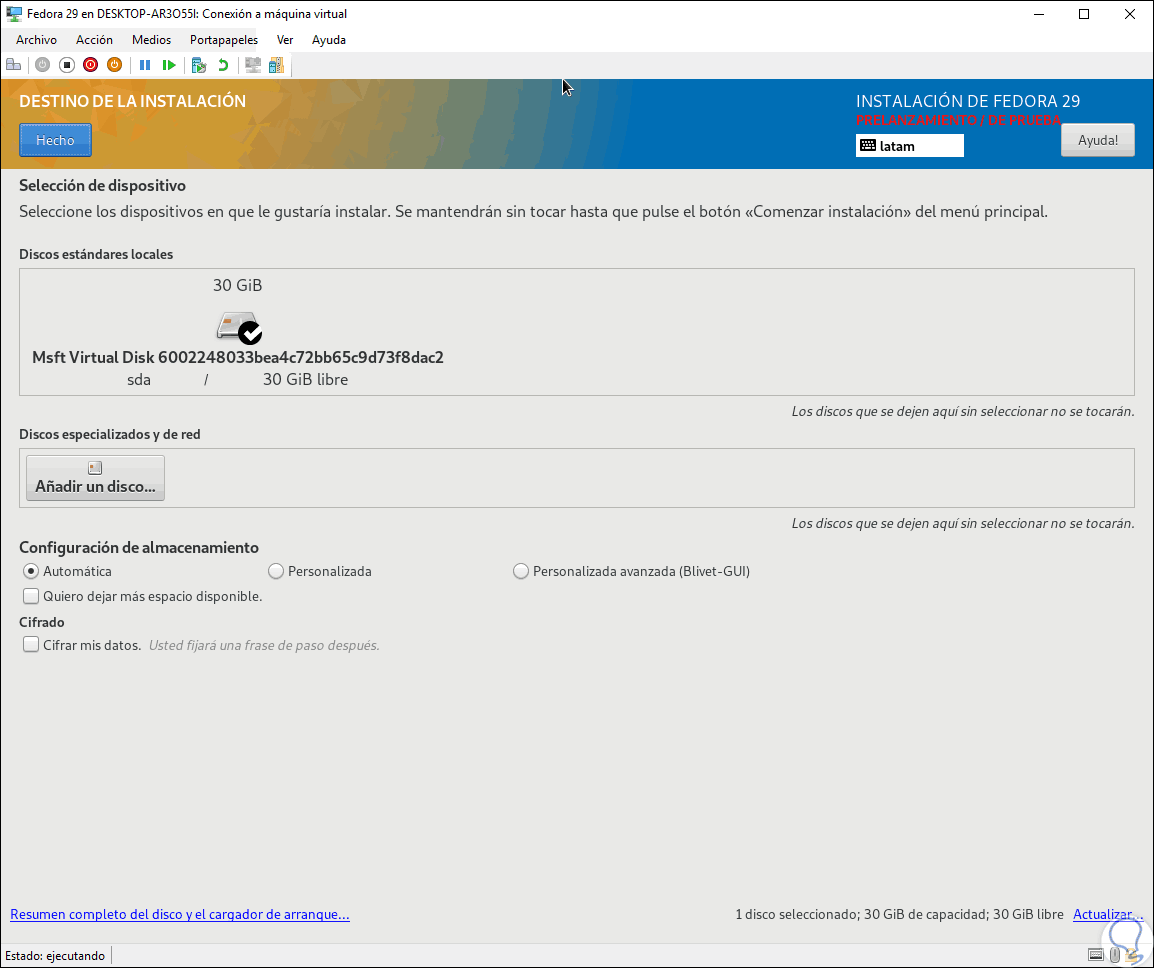Click the Checkpoint toolbar icon

pos(199,66)
